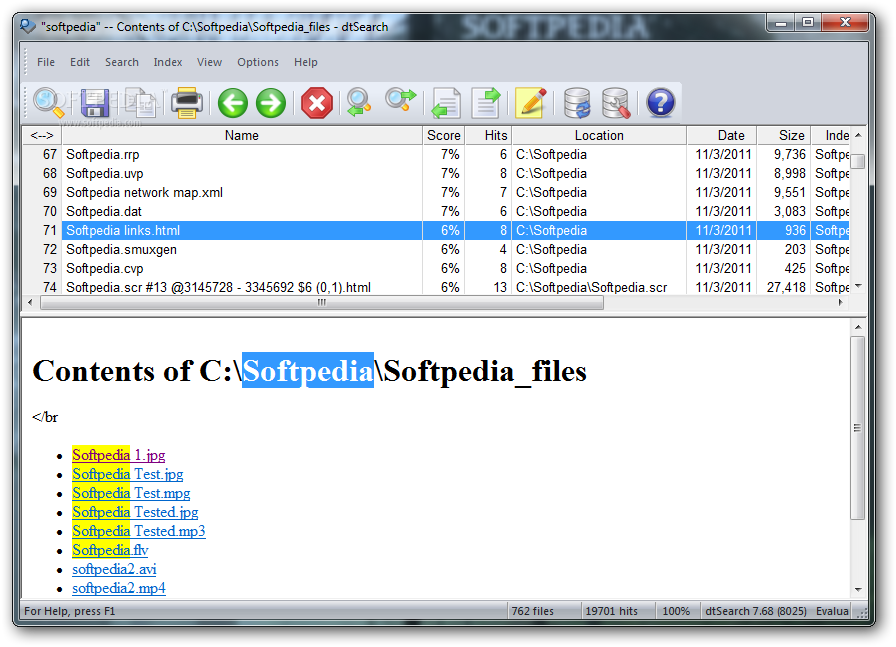
Task: Open the Softpedia.flv link
Action: coord(110,550)
